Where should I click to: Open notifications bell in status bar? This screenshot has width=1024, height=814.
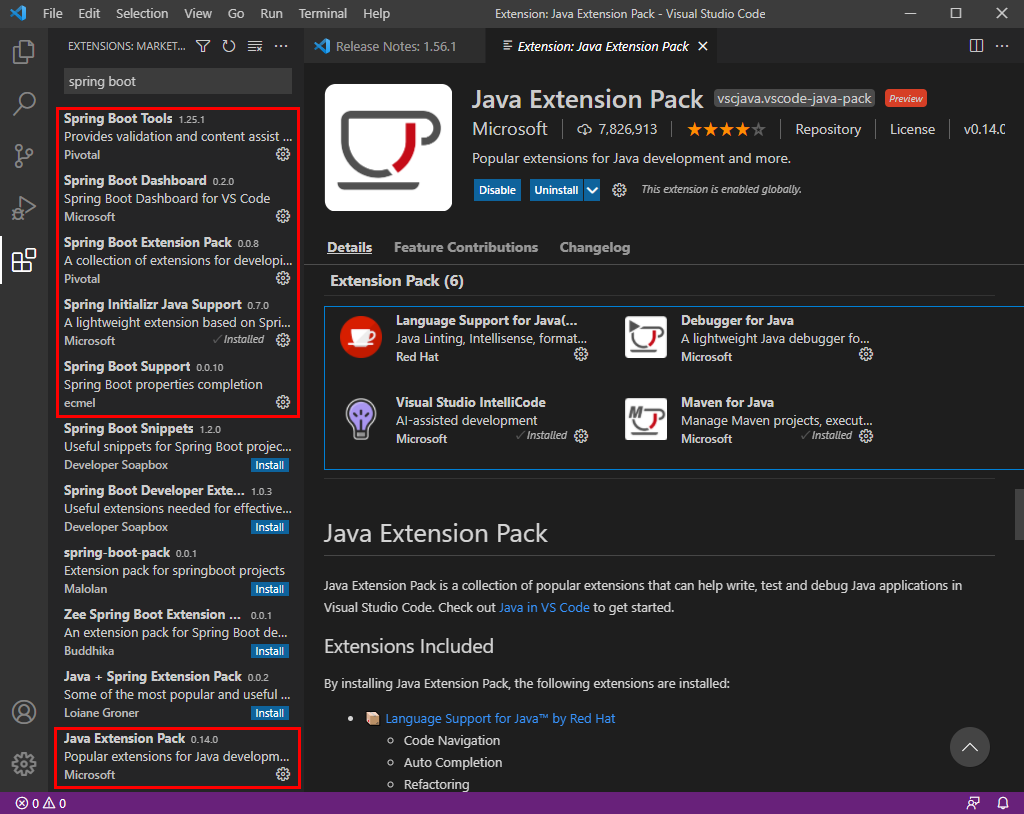[1003, 803]
